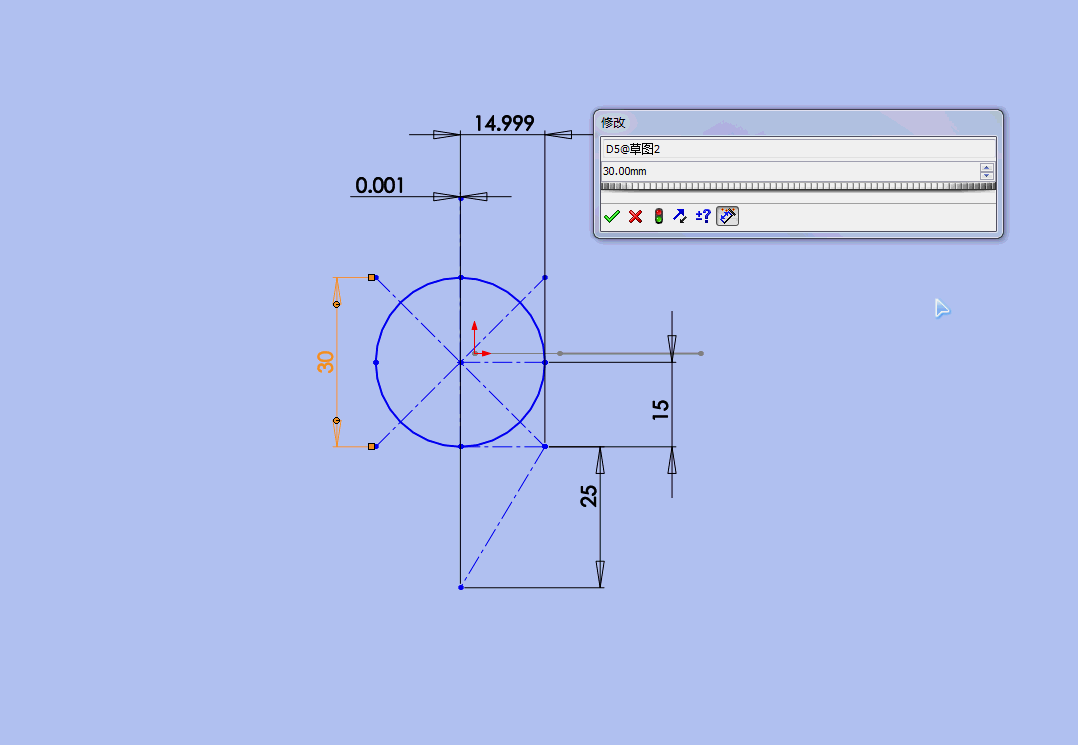Viewport: 1078px width, 745px height.
Task: Increase the value with the up spinner arrow
Action: pos(987,167)
